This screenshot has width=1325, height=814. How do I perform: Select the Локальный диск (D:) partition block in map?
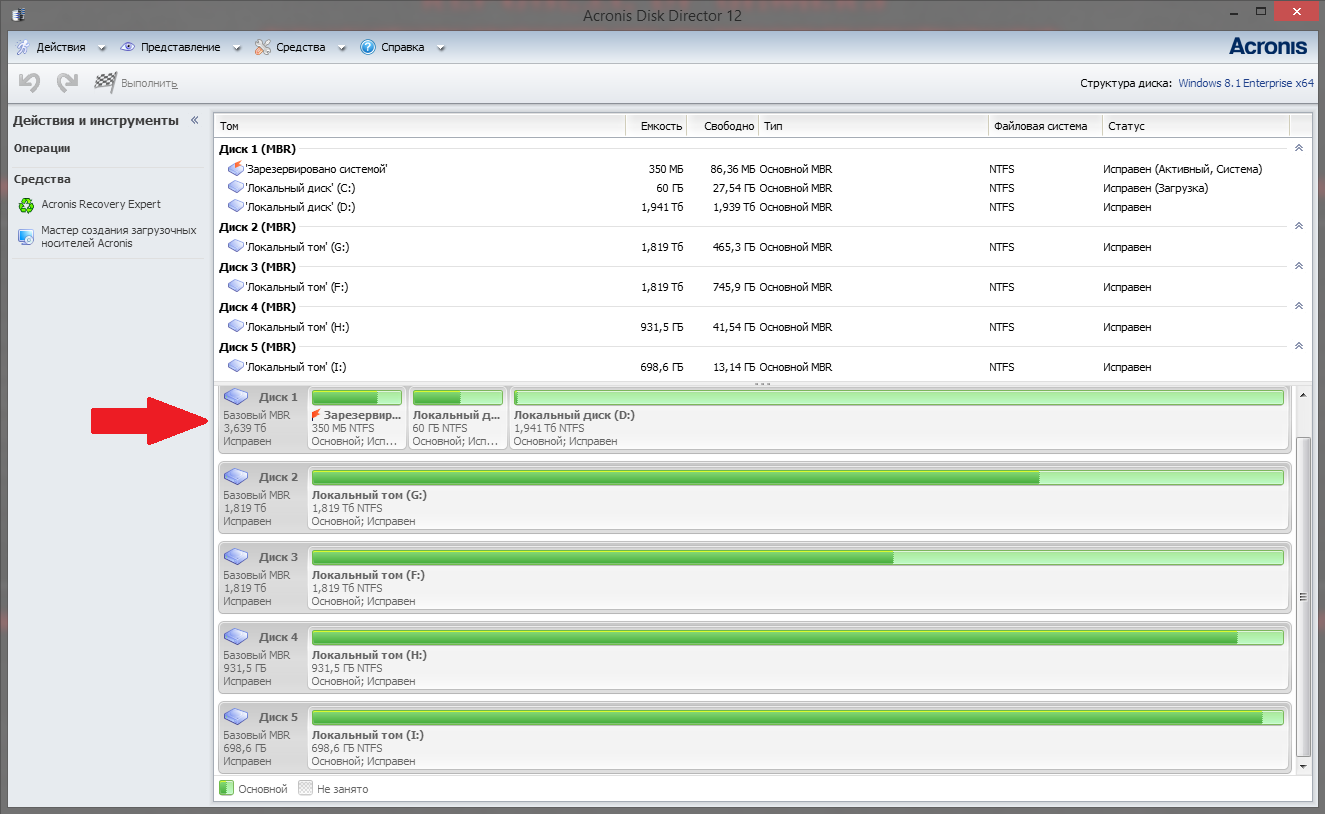tap(898, 419)
